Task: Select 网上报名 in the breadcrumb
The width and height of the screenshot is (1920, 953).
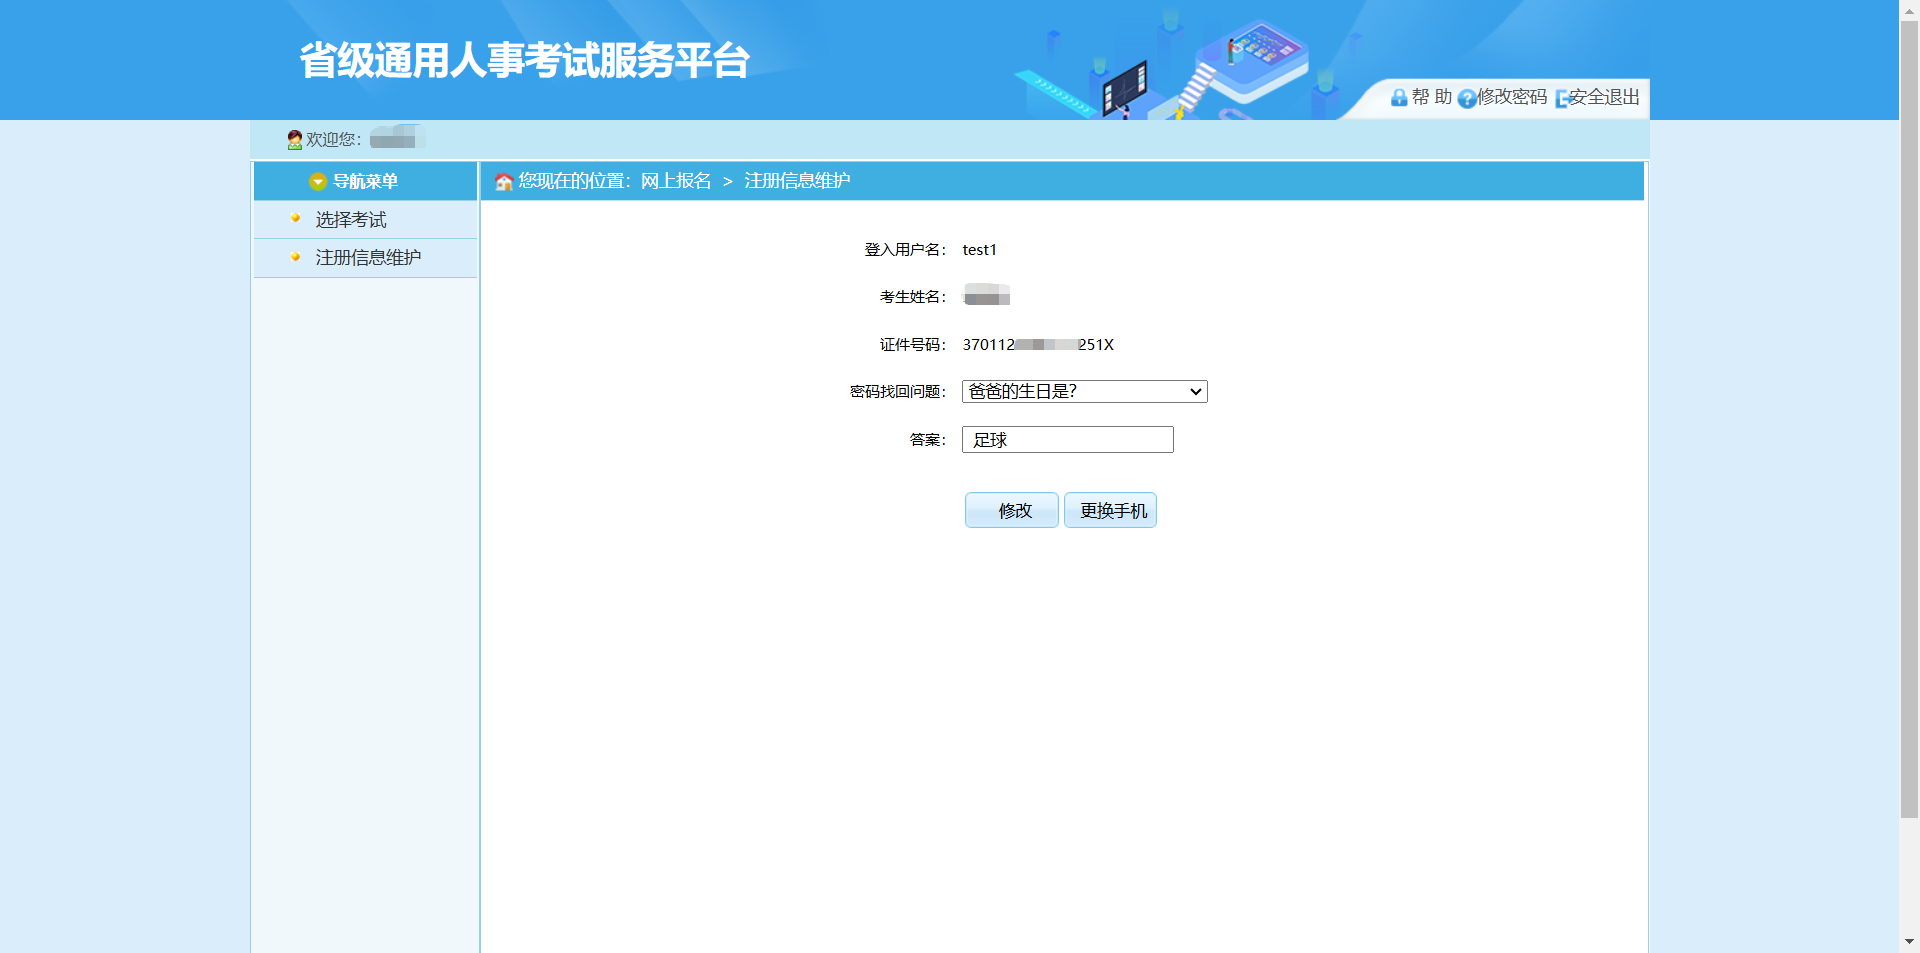Action: coord(676,181)
